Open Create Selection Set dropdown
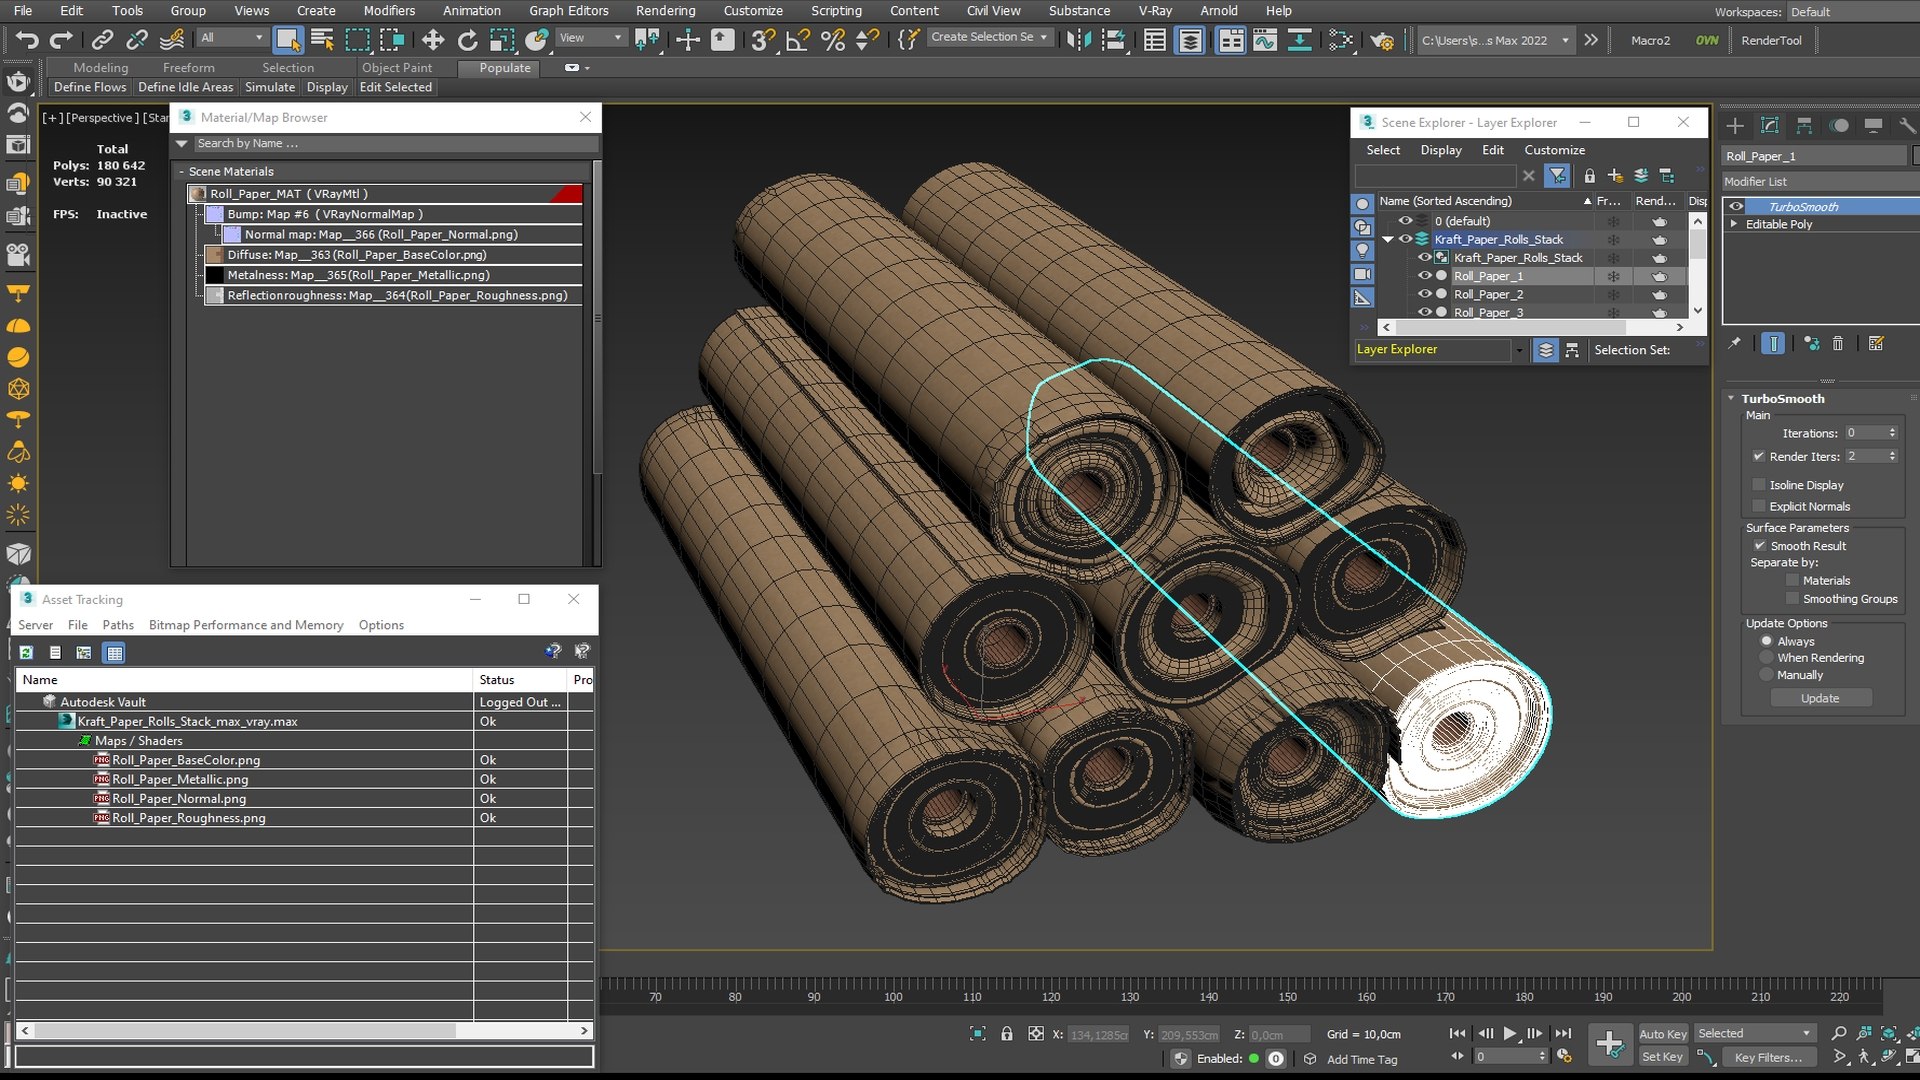 tap(990, 37)
